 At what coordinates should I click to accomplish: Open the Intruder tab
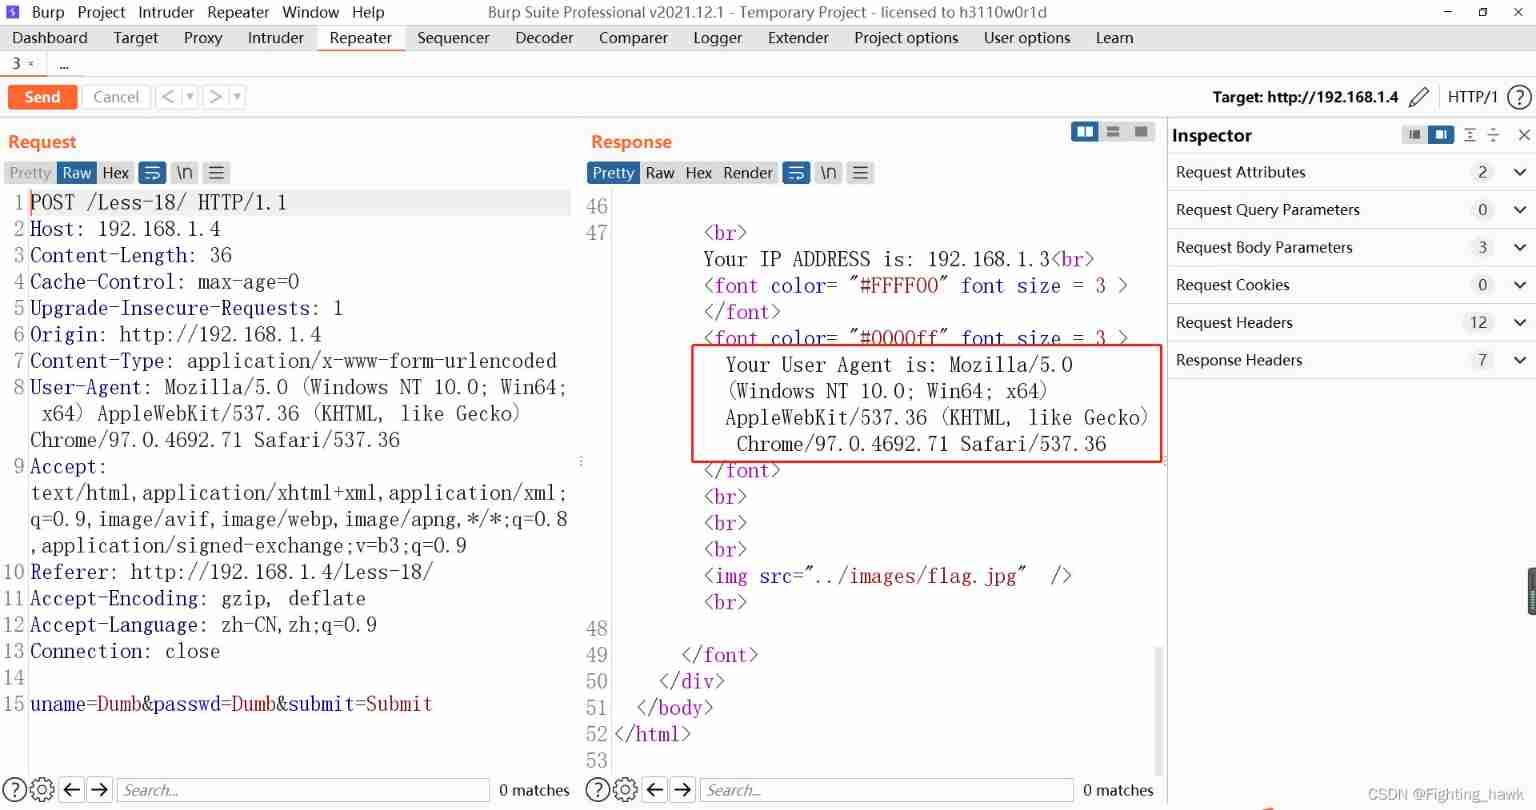click(x=275, y=38)
